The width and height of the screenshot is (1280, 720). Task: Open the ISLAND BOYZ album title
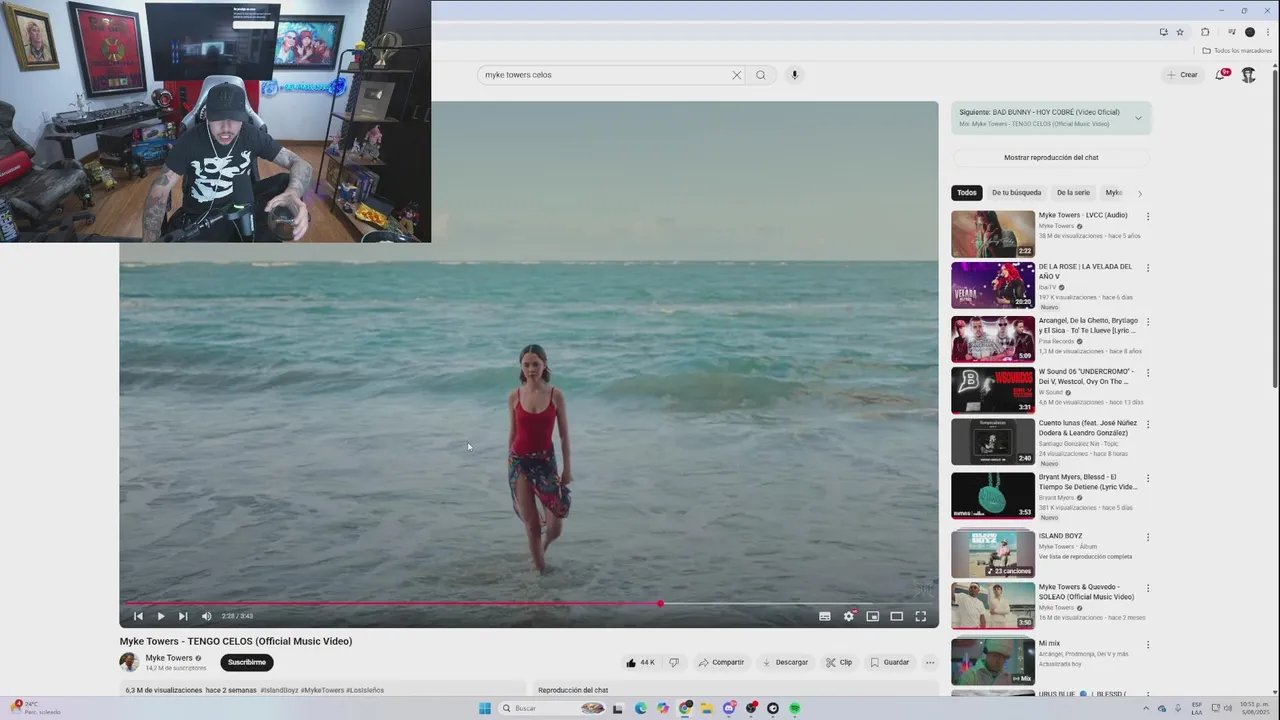[x=1060, y=536]
